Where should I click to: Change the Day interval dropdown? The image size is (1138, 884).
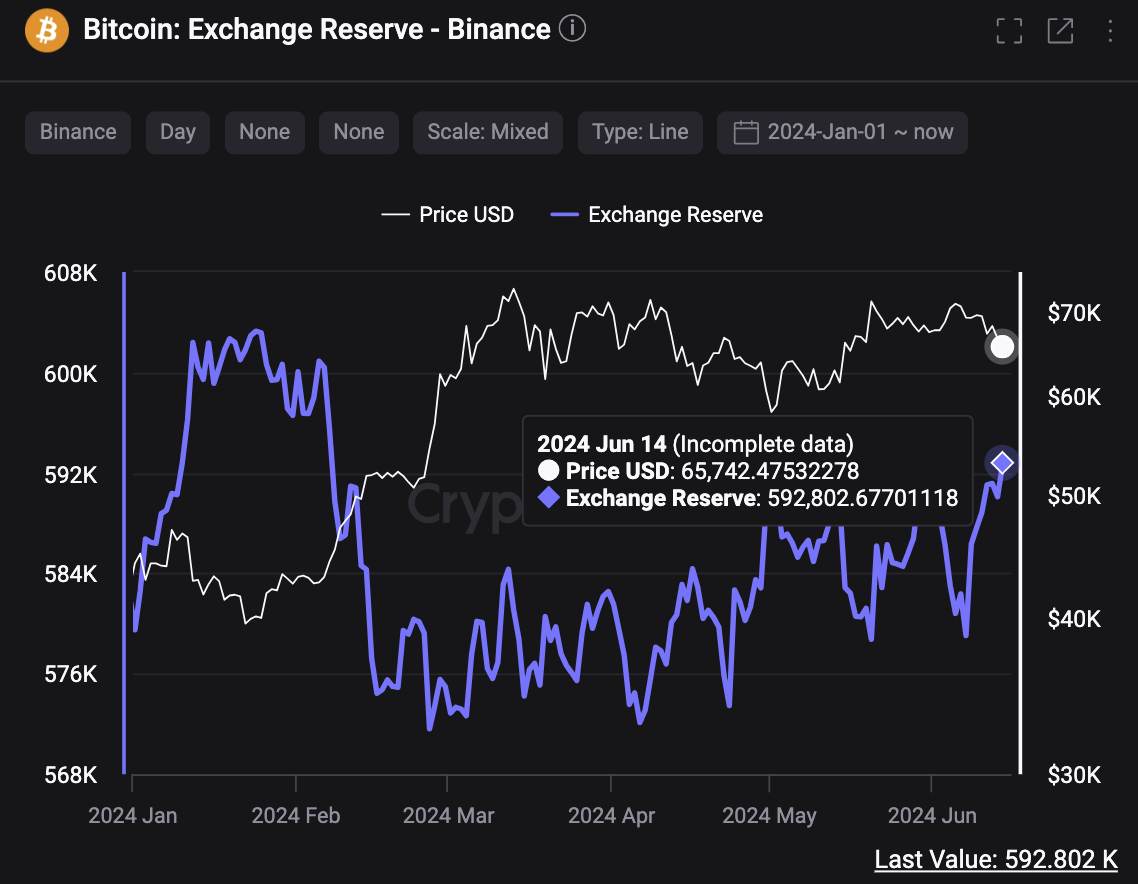coord(178,132)
